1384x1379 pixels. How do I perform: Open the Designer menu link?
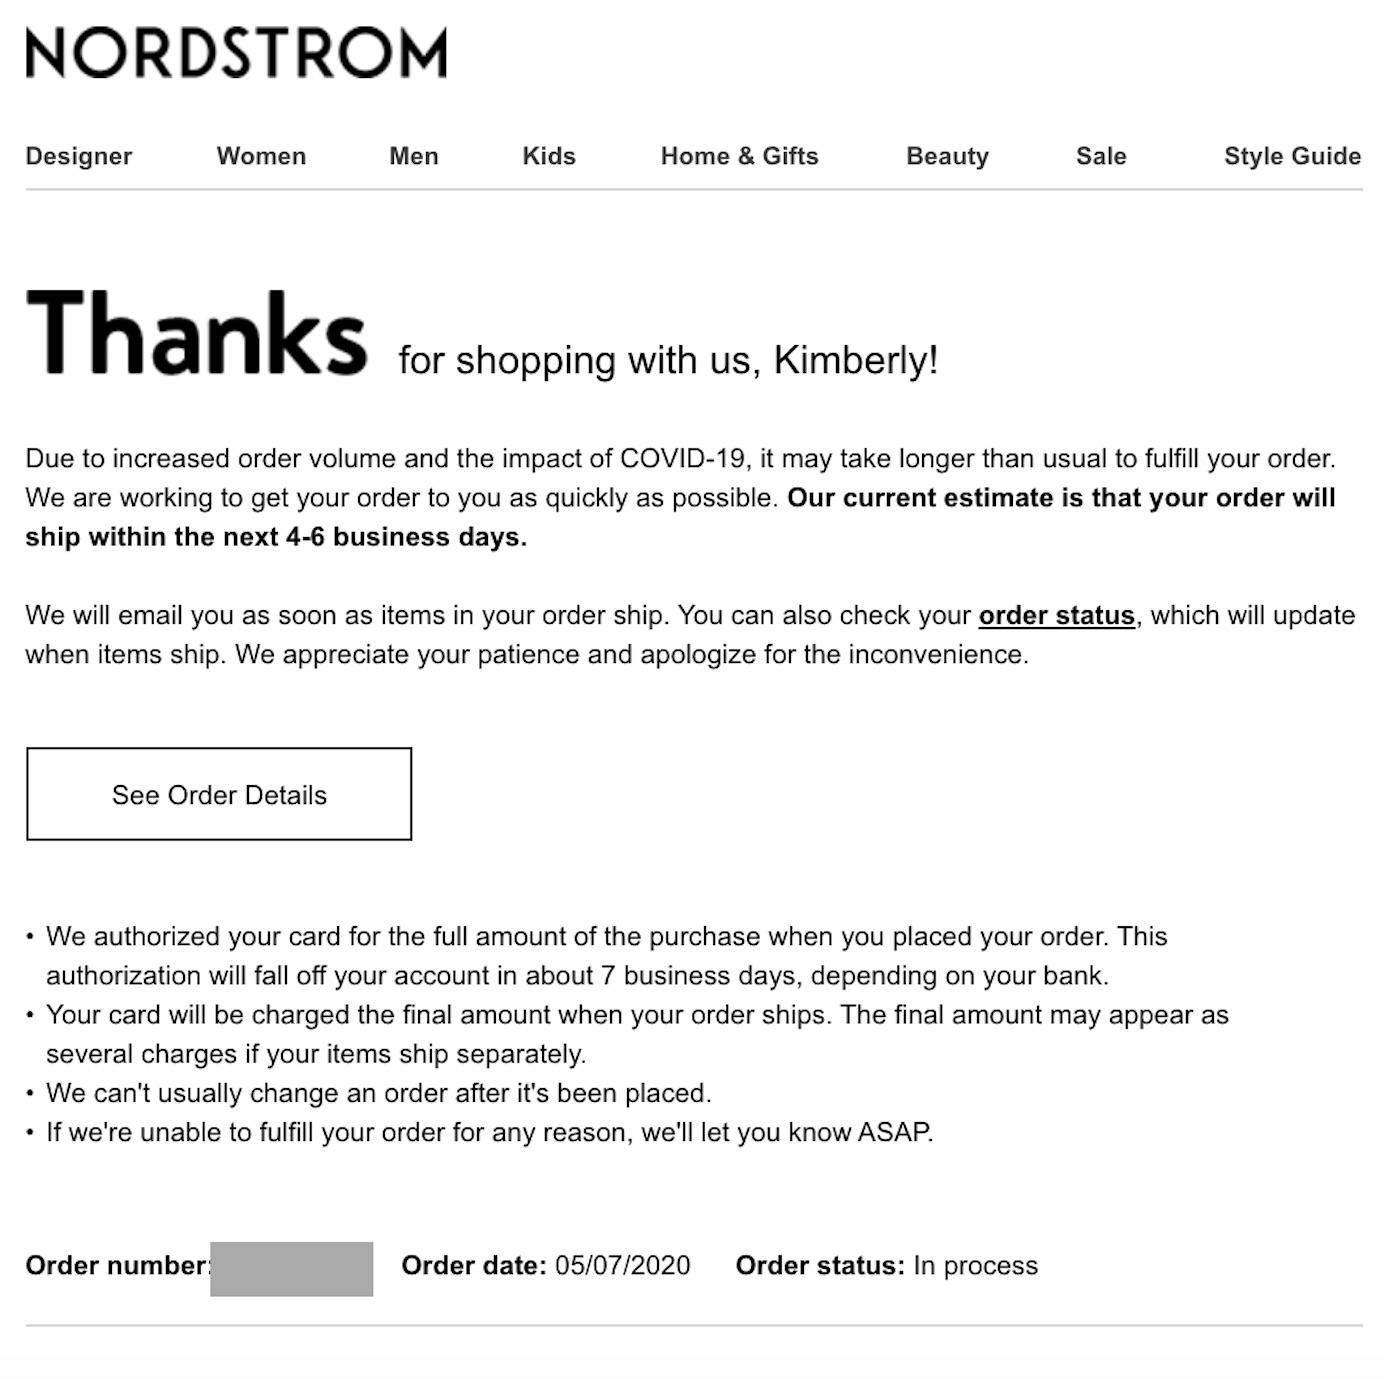79,156
